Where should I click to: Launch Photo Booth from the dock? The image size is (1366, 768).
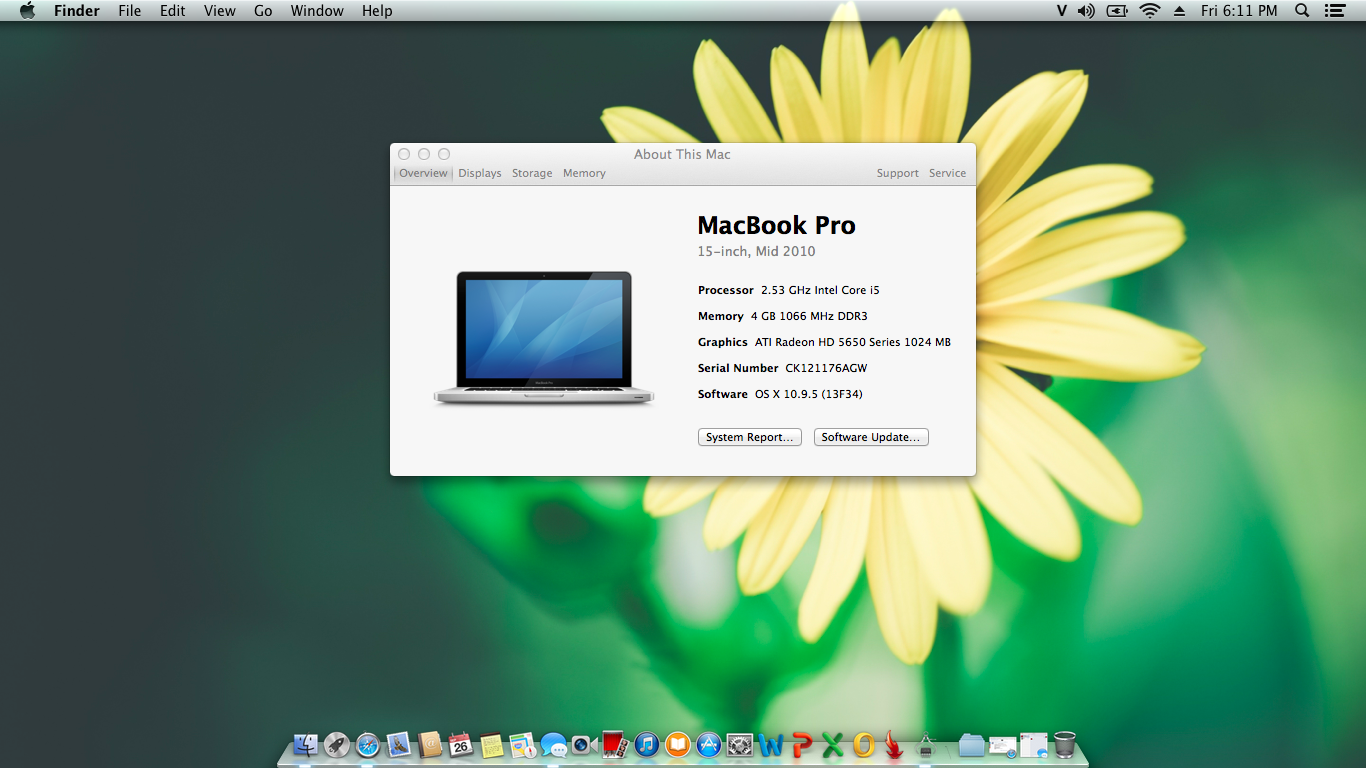click(616, 745)
